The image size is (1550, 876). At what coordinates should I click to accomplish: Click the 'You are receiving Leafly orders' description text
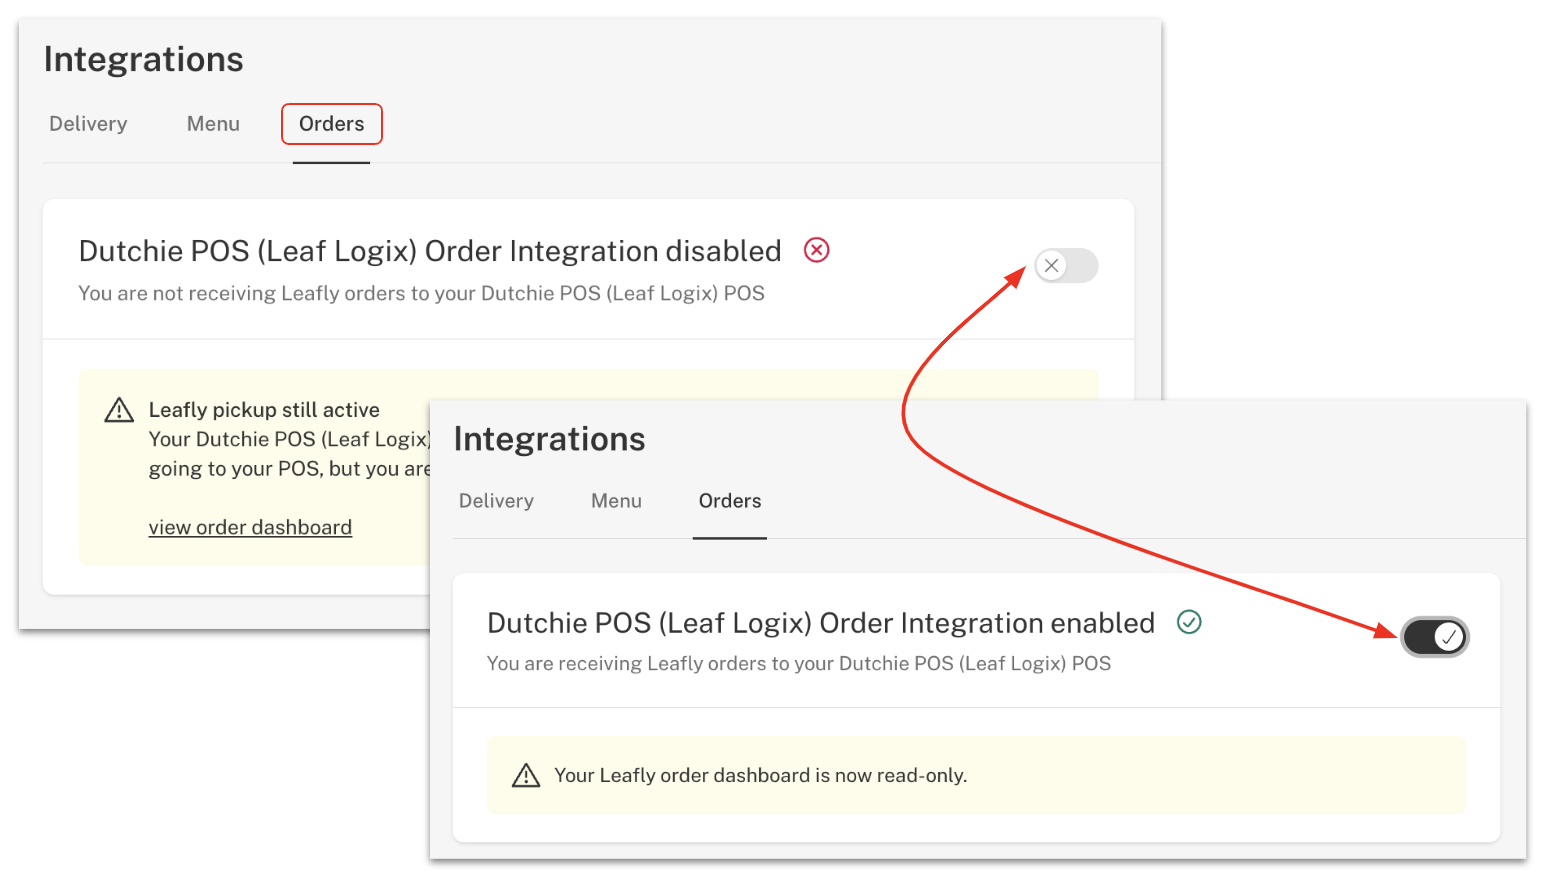(x=799, y=664)
